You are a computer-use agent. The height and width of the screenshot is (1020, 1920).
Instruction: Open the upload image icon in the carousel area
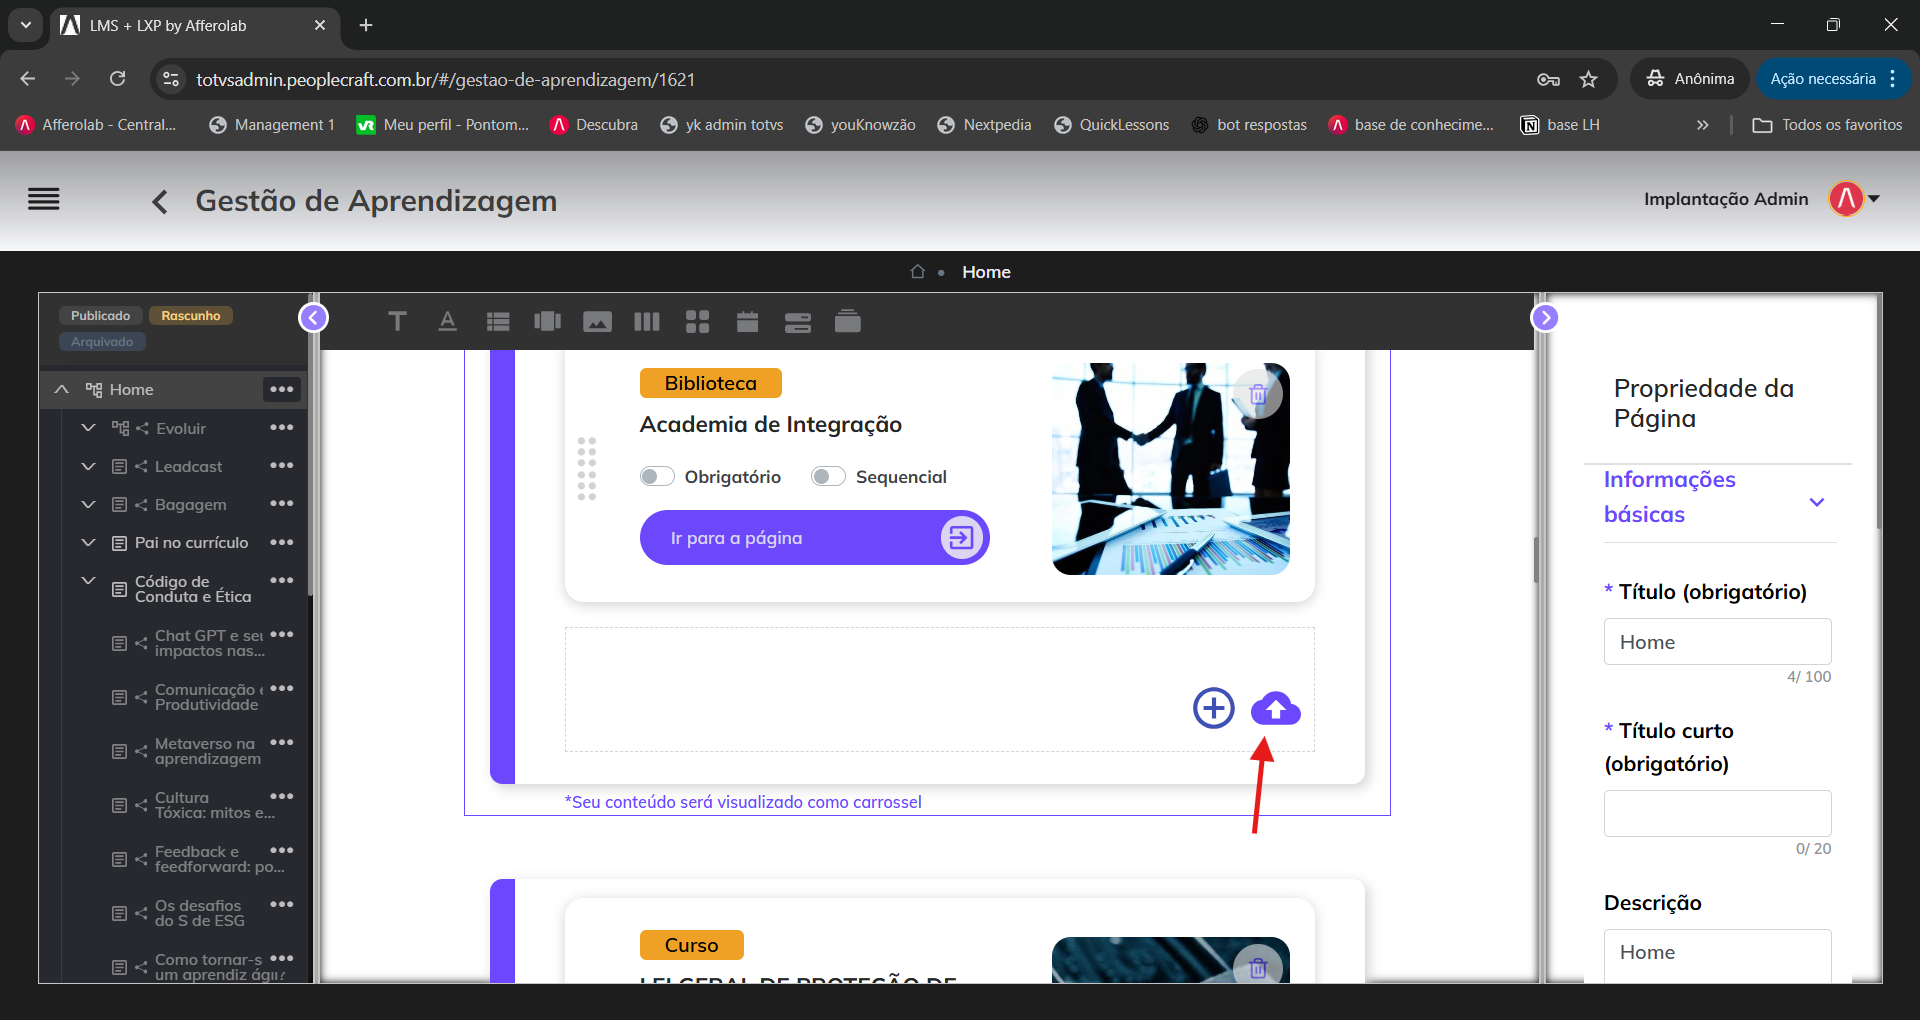(1276, 708)
